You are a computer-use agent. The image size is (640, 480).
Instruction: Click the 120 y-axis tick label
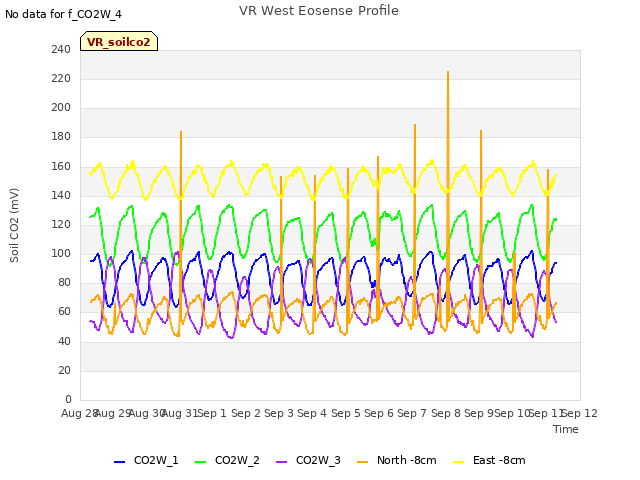(x=61, y=224)
